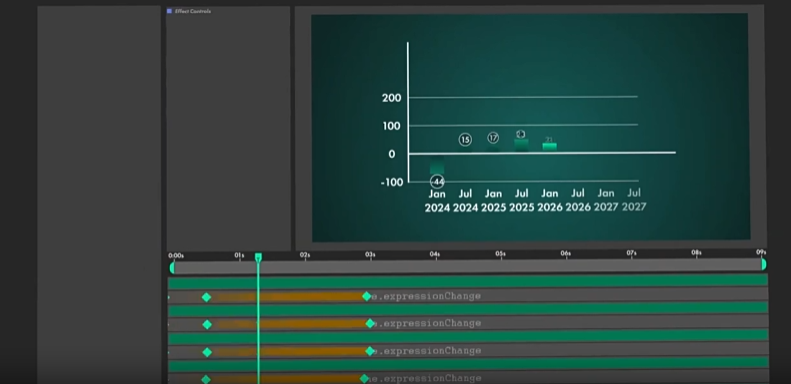The image size is (791, 384).
Task: Jump to the 09s ruler mark
Action: pos(761,252)
